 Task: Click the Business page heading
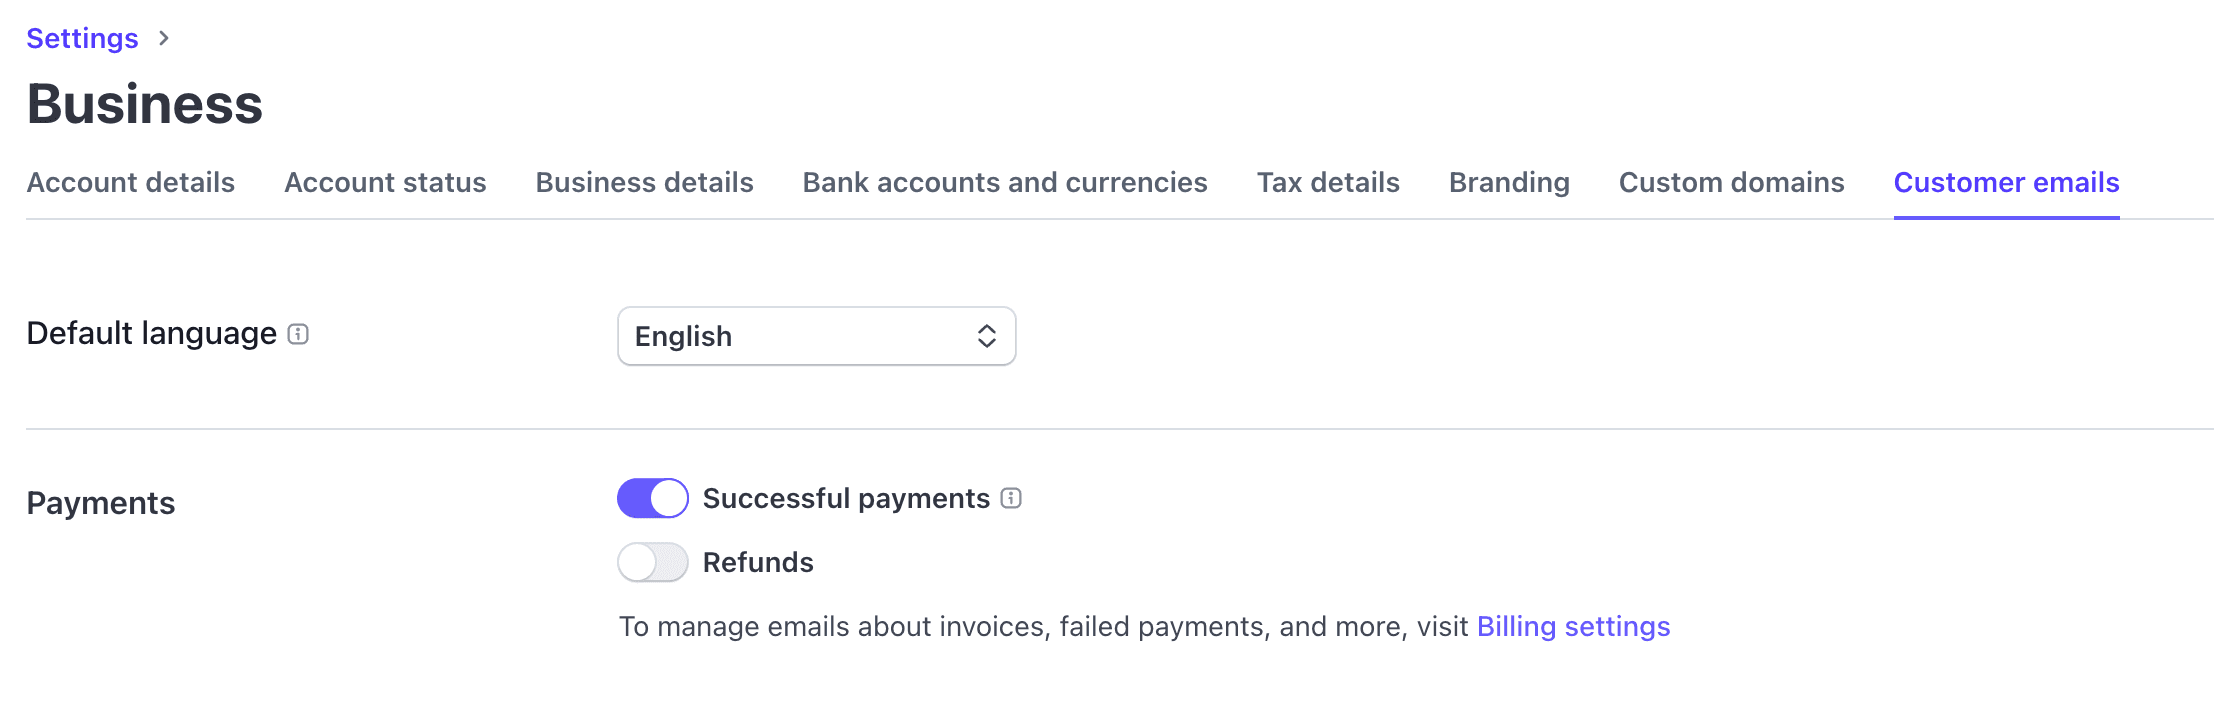click(x=145, y=104)
